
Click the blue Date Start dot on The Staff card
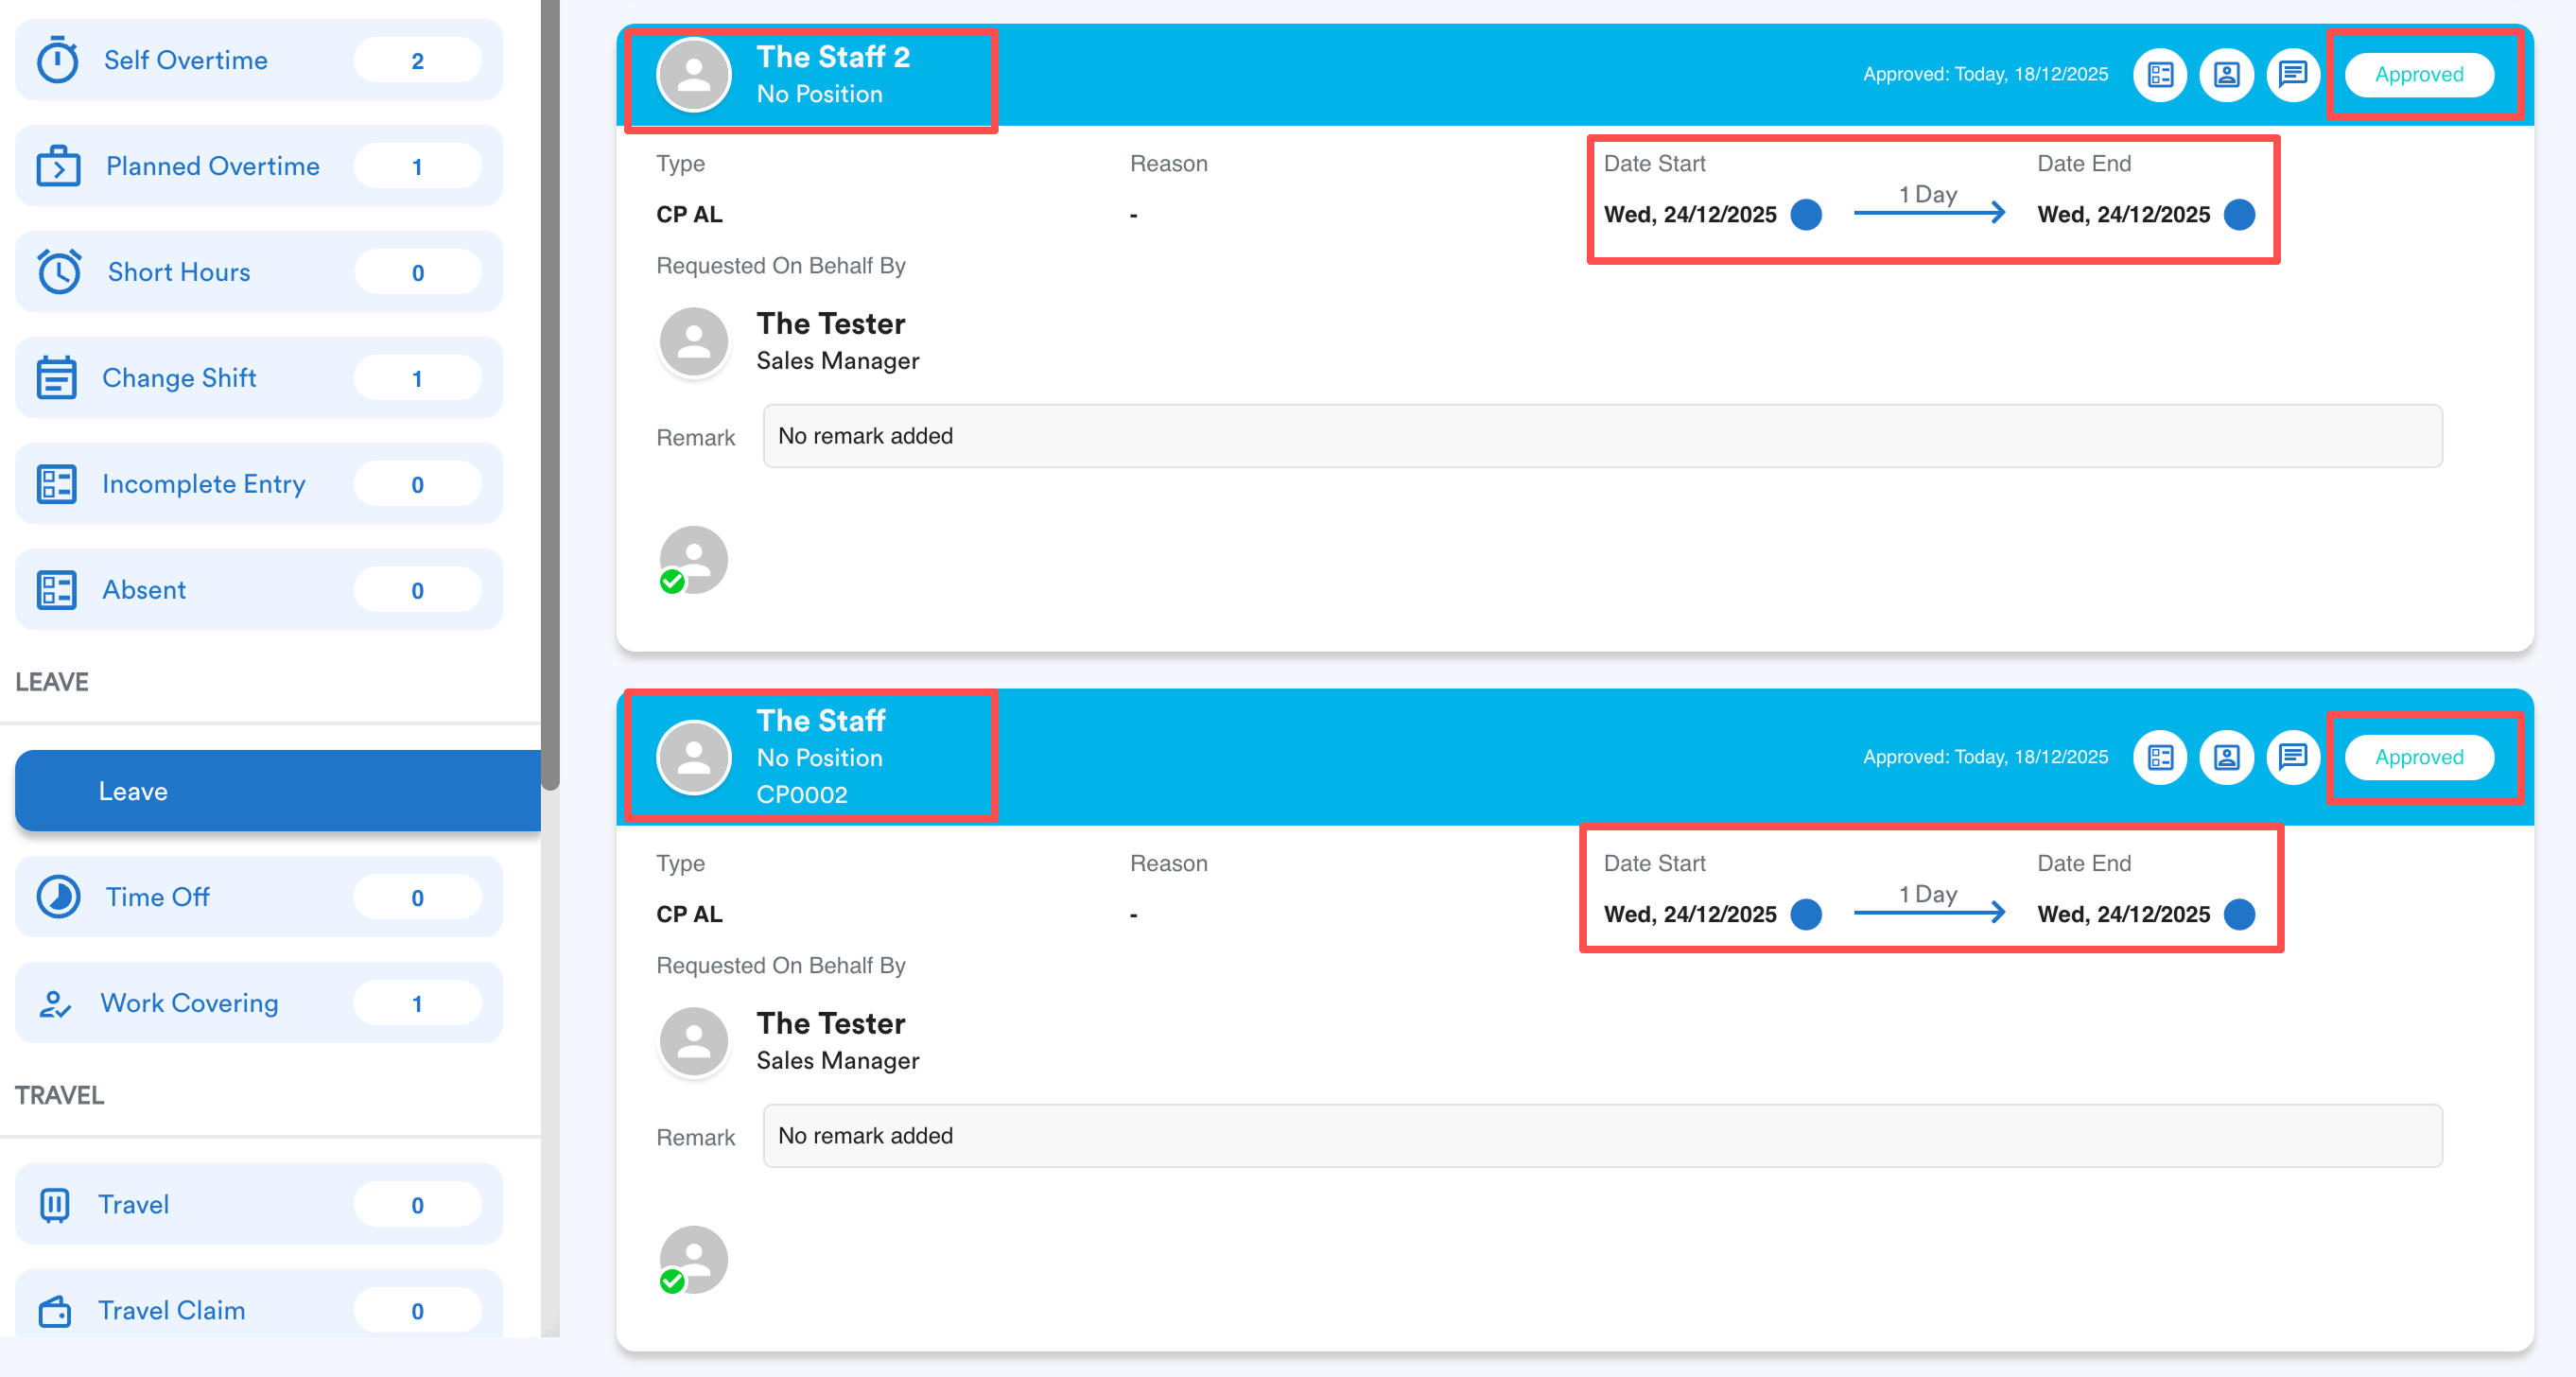pyautogui.click(x=1805, y=914)
